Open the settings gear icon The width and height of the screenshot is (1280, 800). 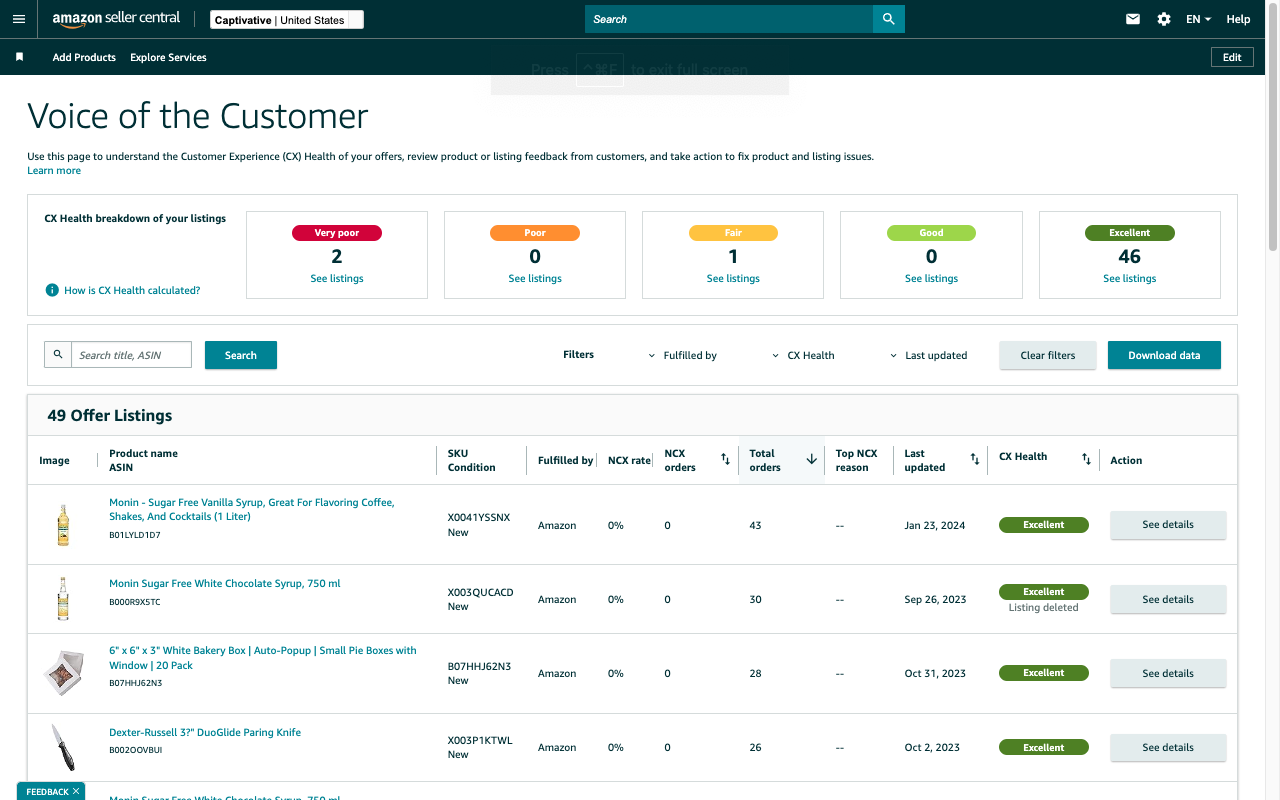(x=1164, y=19)
